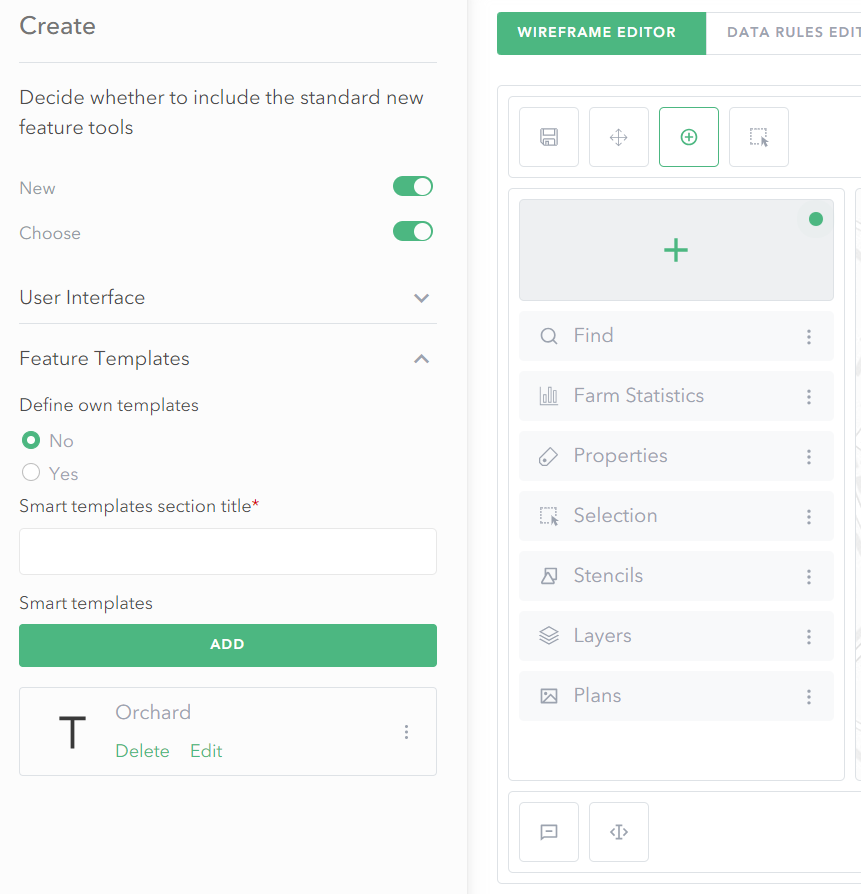Screen dimensions: 861x894
Task: Select the Yes radio button
Action: click(28, 473)
